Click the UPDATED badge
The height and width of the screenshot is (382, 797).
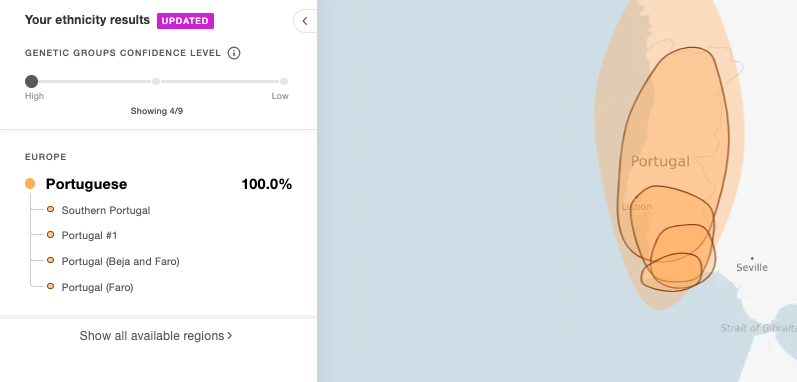186,21
